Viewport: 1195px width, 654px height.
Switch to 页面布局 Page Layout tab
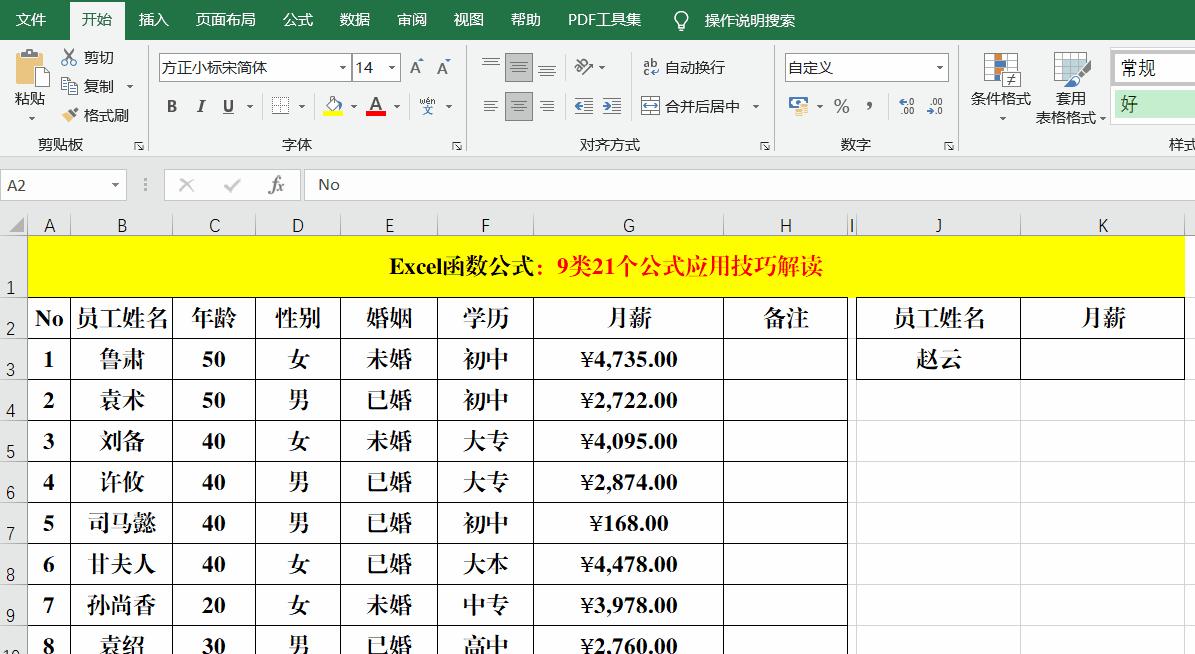pos(226,20)
